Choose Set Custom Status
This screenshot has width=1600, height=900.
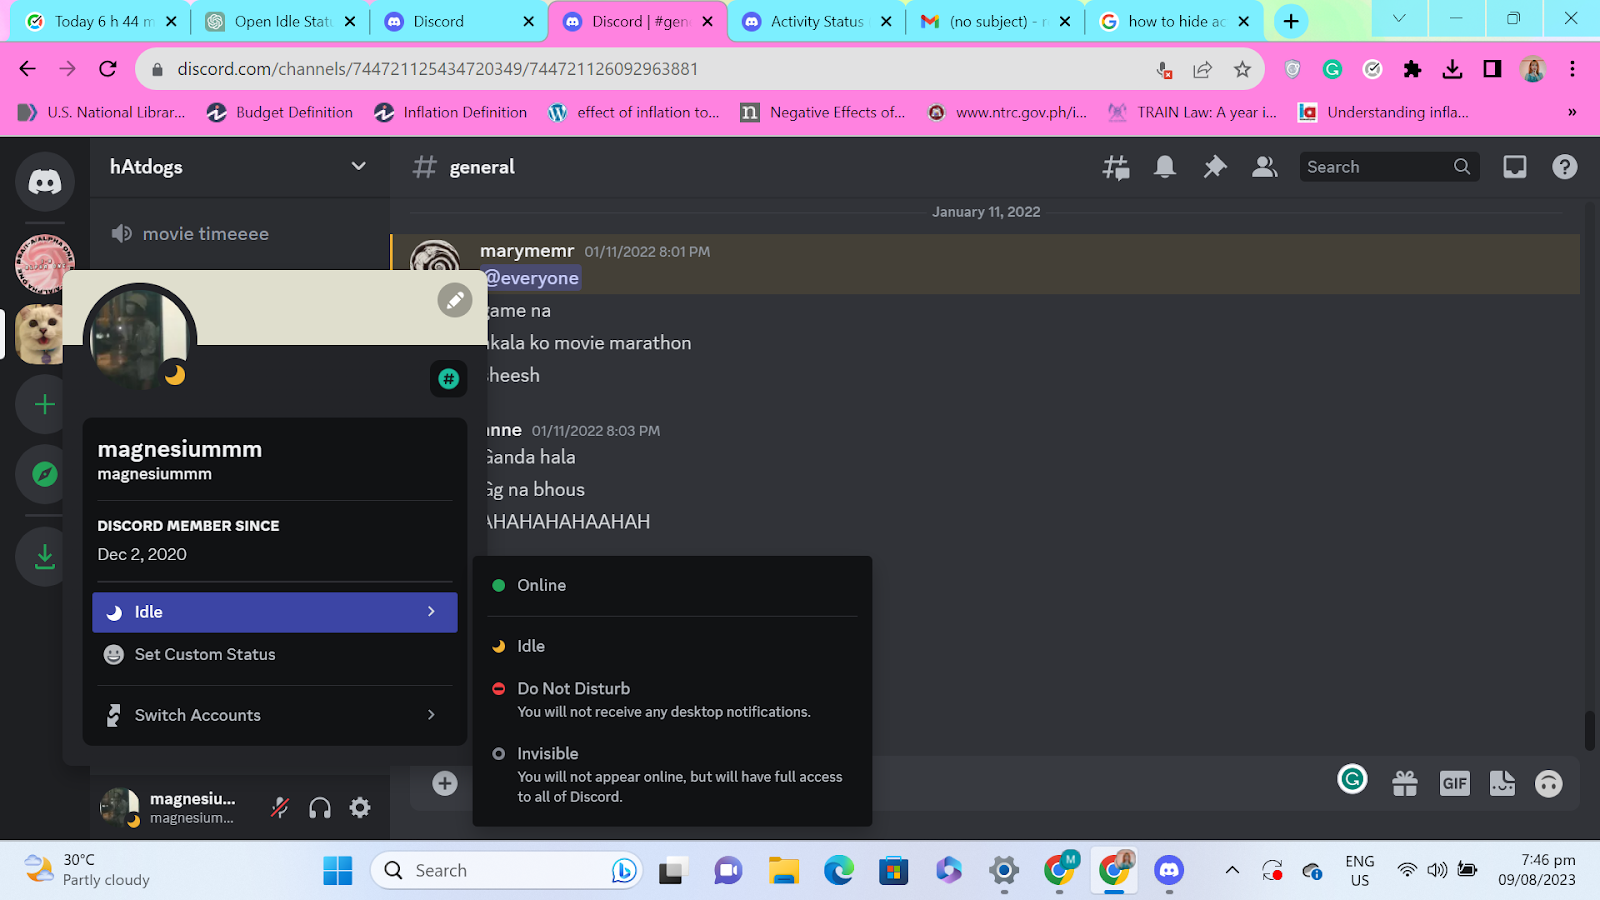pos(275,654)
